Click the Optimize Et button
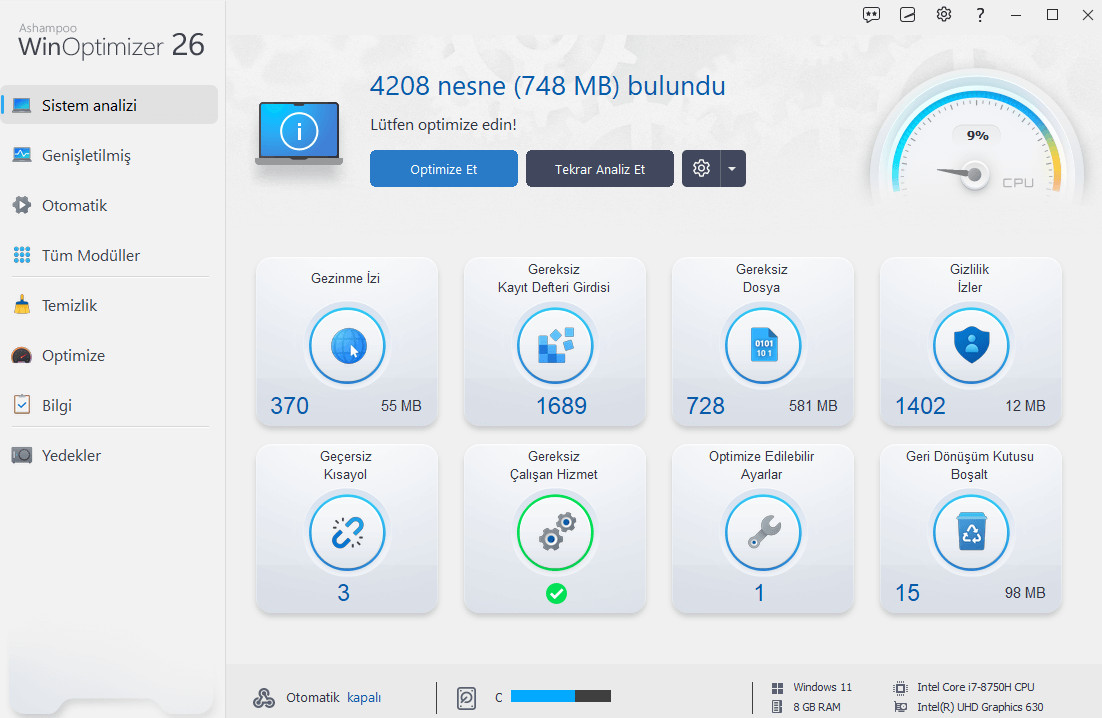 pos(443,169)
